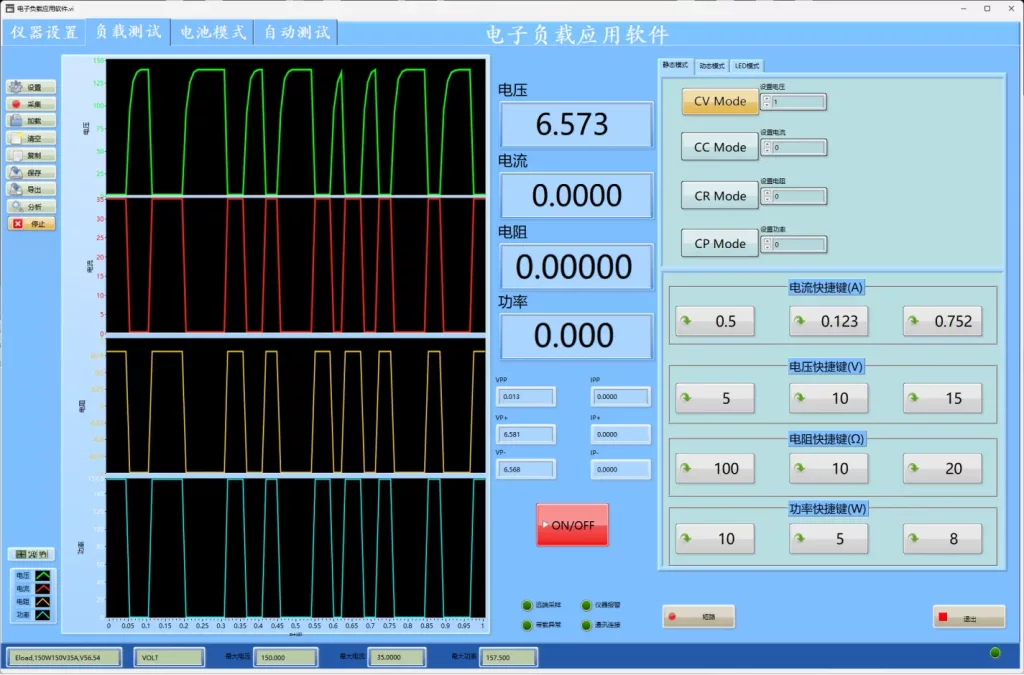Apply the 20 Ω resistance shortcut
This screenshot has height=675, width=1024.
pyautogui.click(x=942, y=468)
